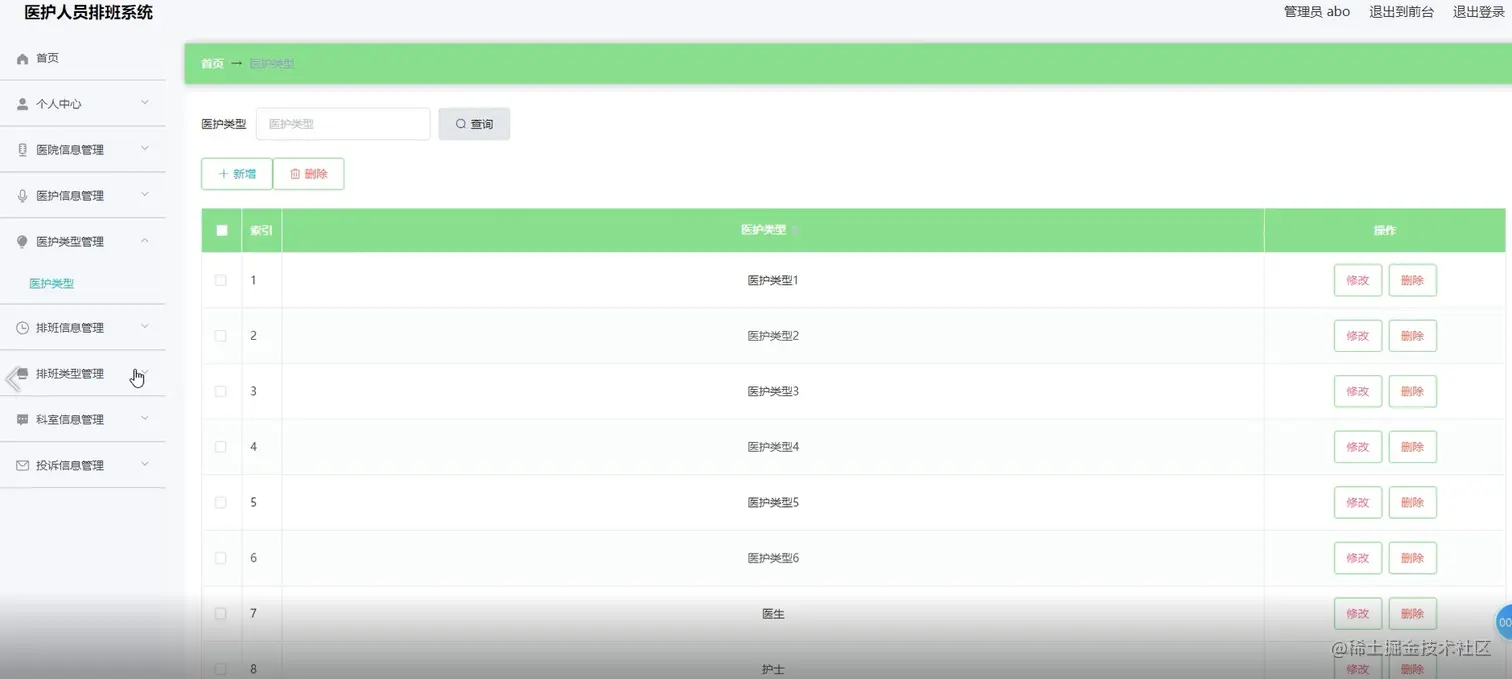Click the 医护类型5 table cell

[773, 502]
